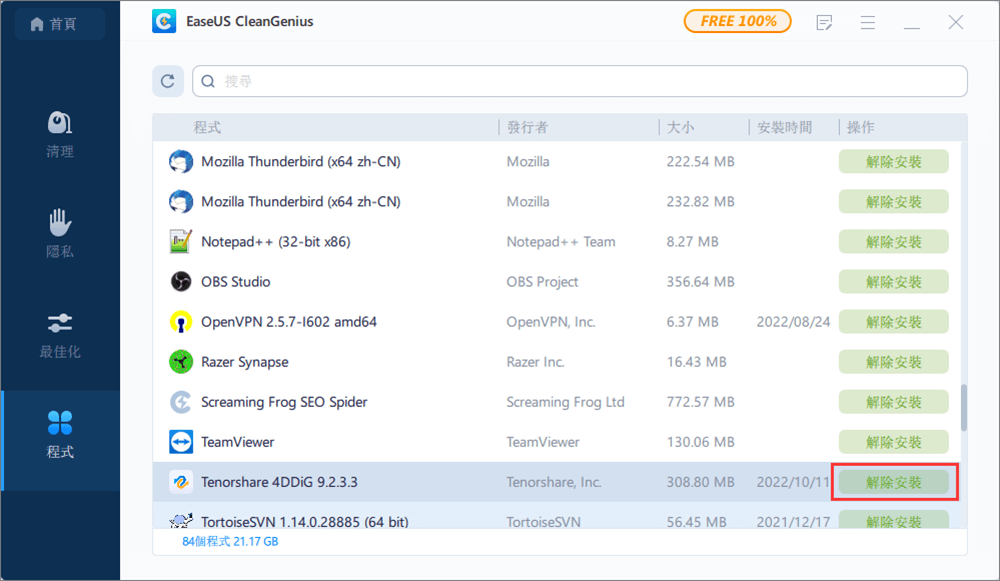Click the Thunderbird icon in the 222.54 MB row
The width and height of the screenshot is (1000, 581).
click(181, 161)
